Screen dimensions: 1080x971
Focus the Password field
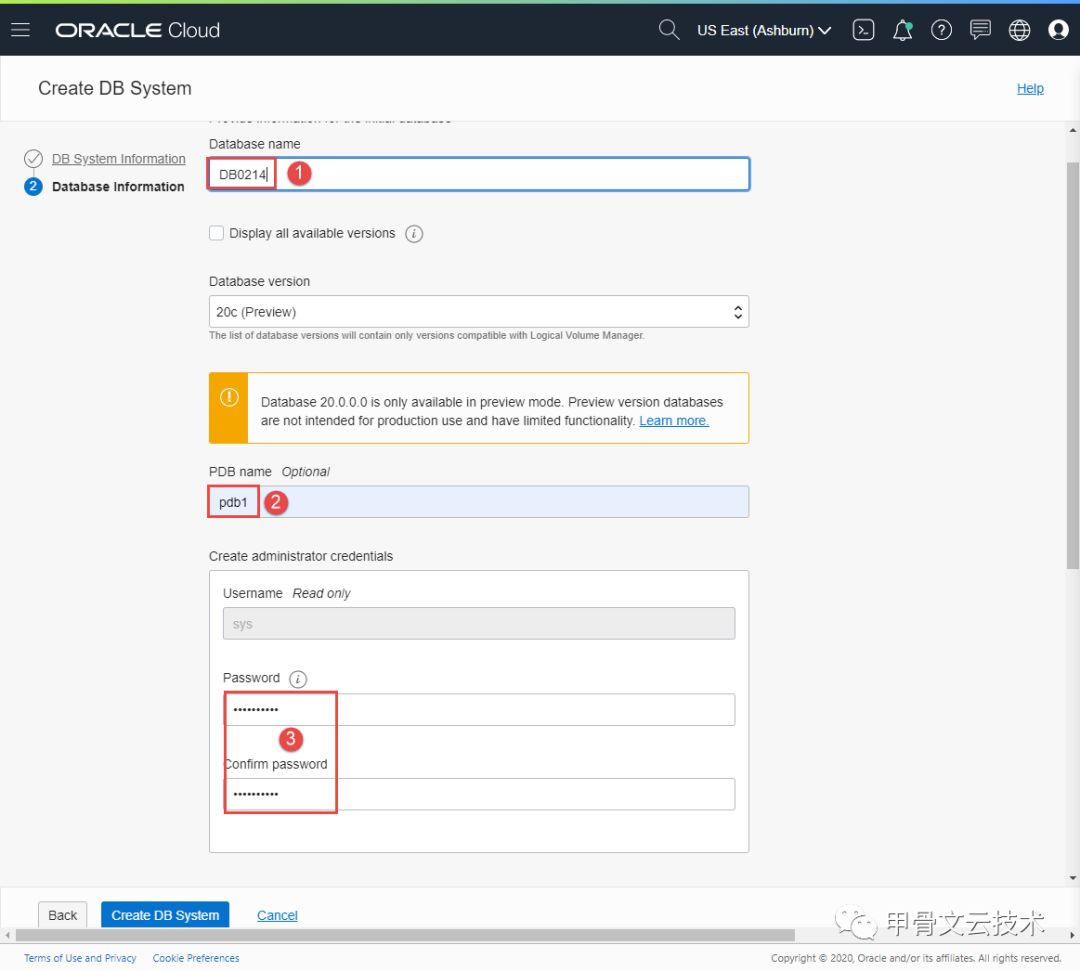(479, 709)
